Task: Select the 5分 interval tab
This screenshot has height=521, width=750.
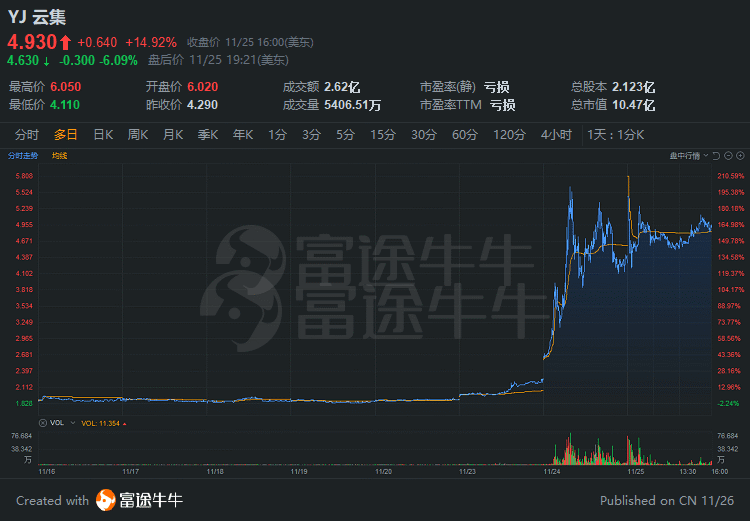Action: (345, 135)
